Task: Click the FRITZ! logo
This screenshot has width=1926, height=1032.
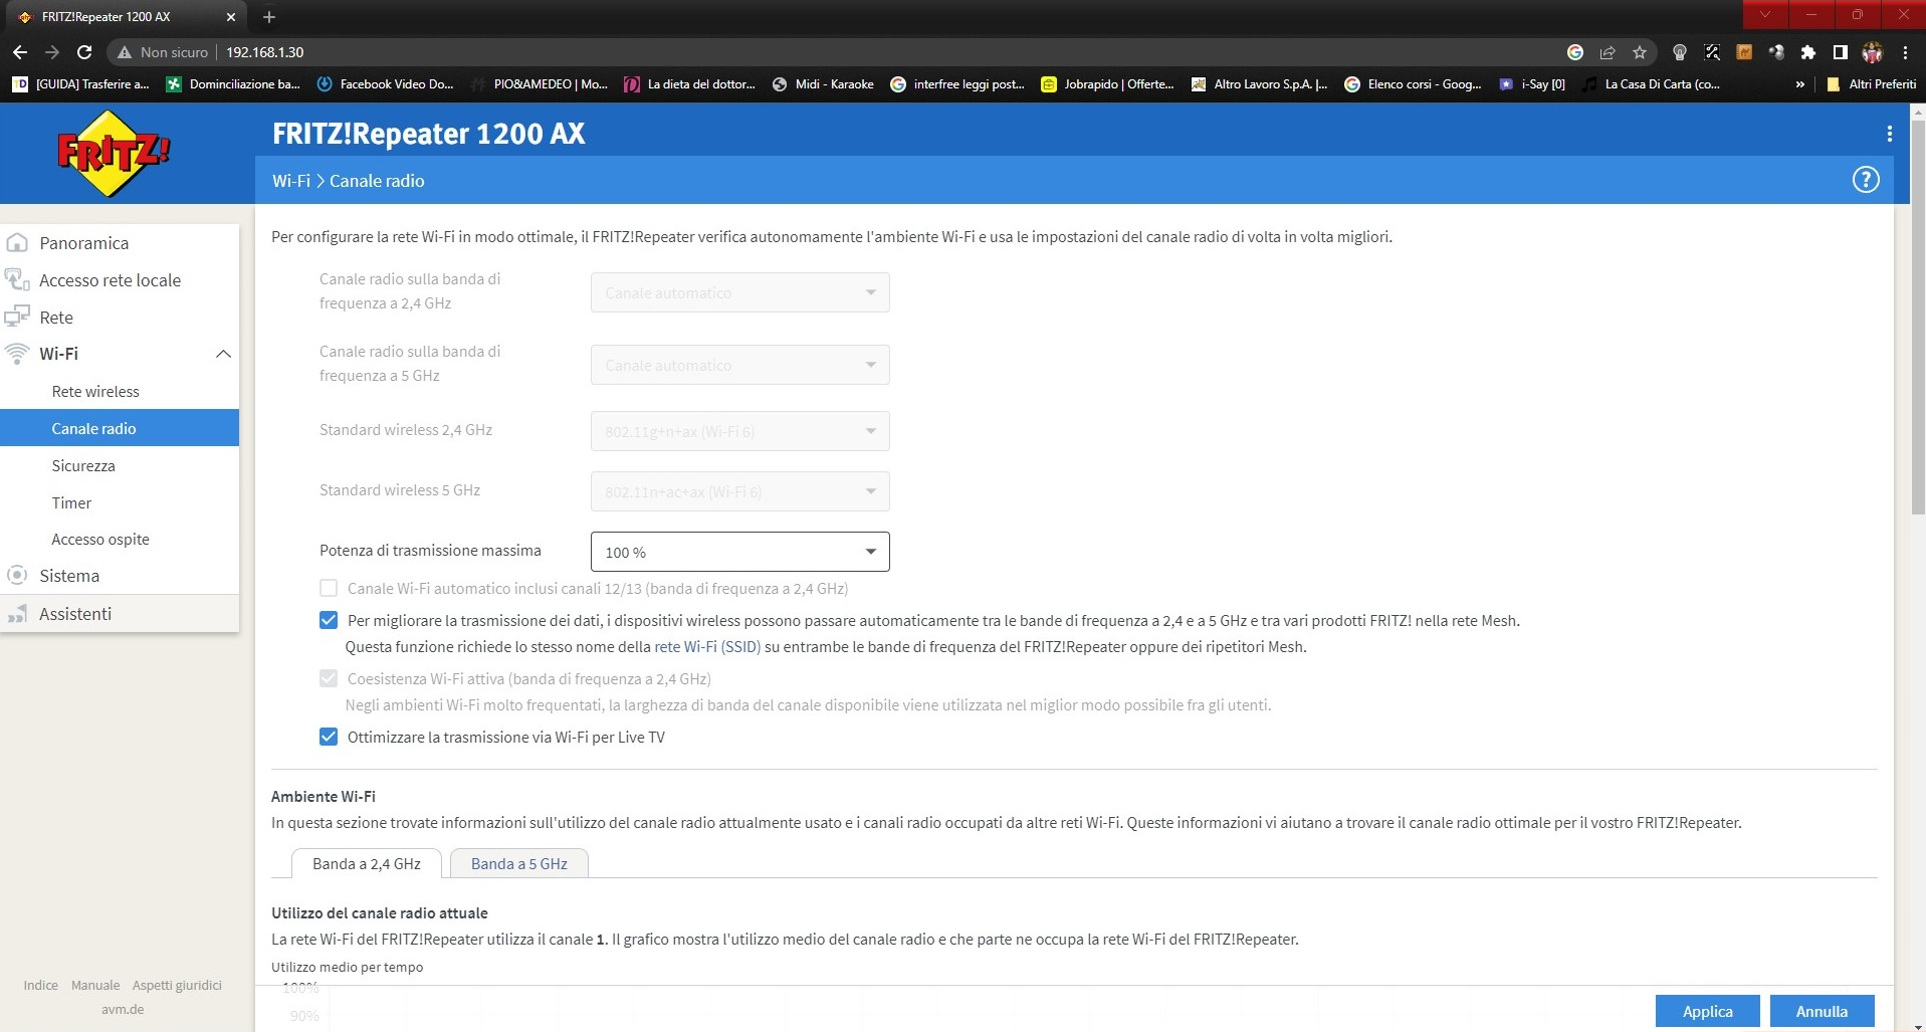Action: (114, 153)
